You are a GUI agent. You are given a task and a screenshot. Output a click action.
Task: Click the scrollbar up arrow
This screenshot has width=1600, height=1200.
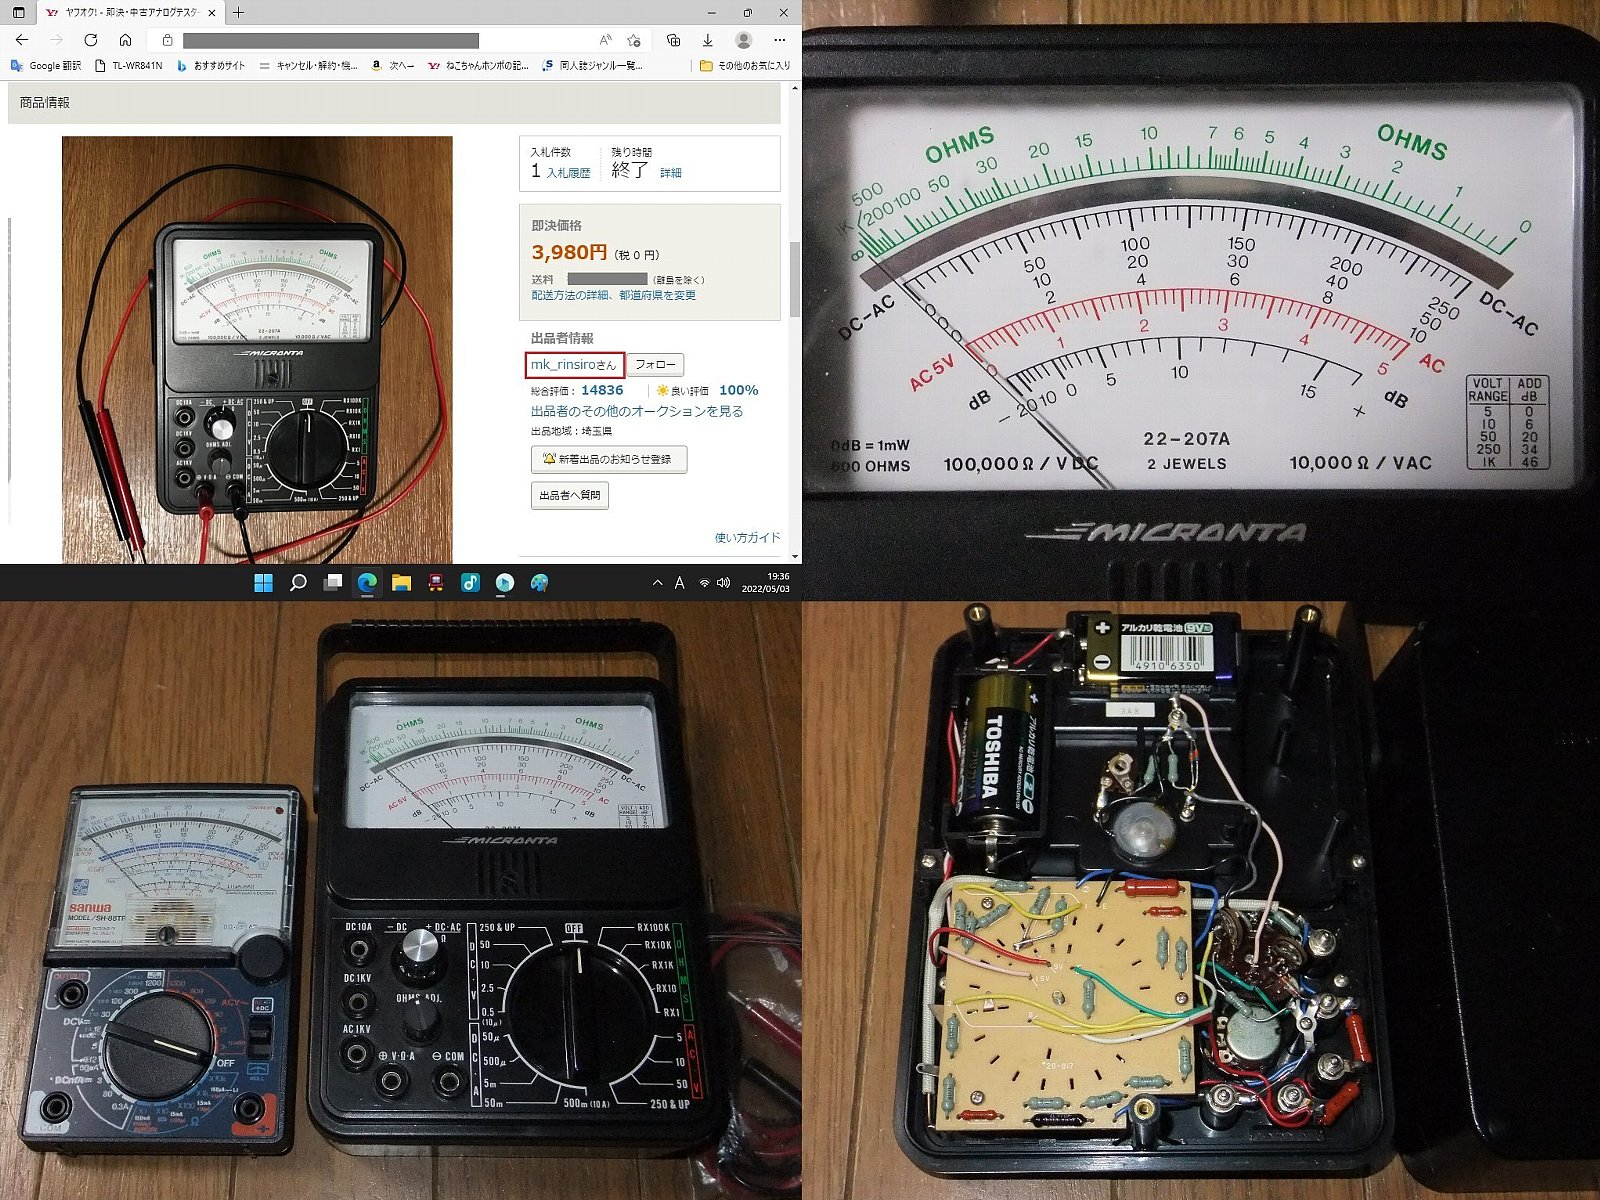click(x=796, y=89)
